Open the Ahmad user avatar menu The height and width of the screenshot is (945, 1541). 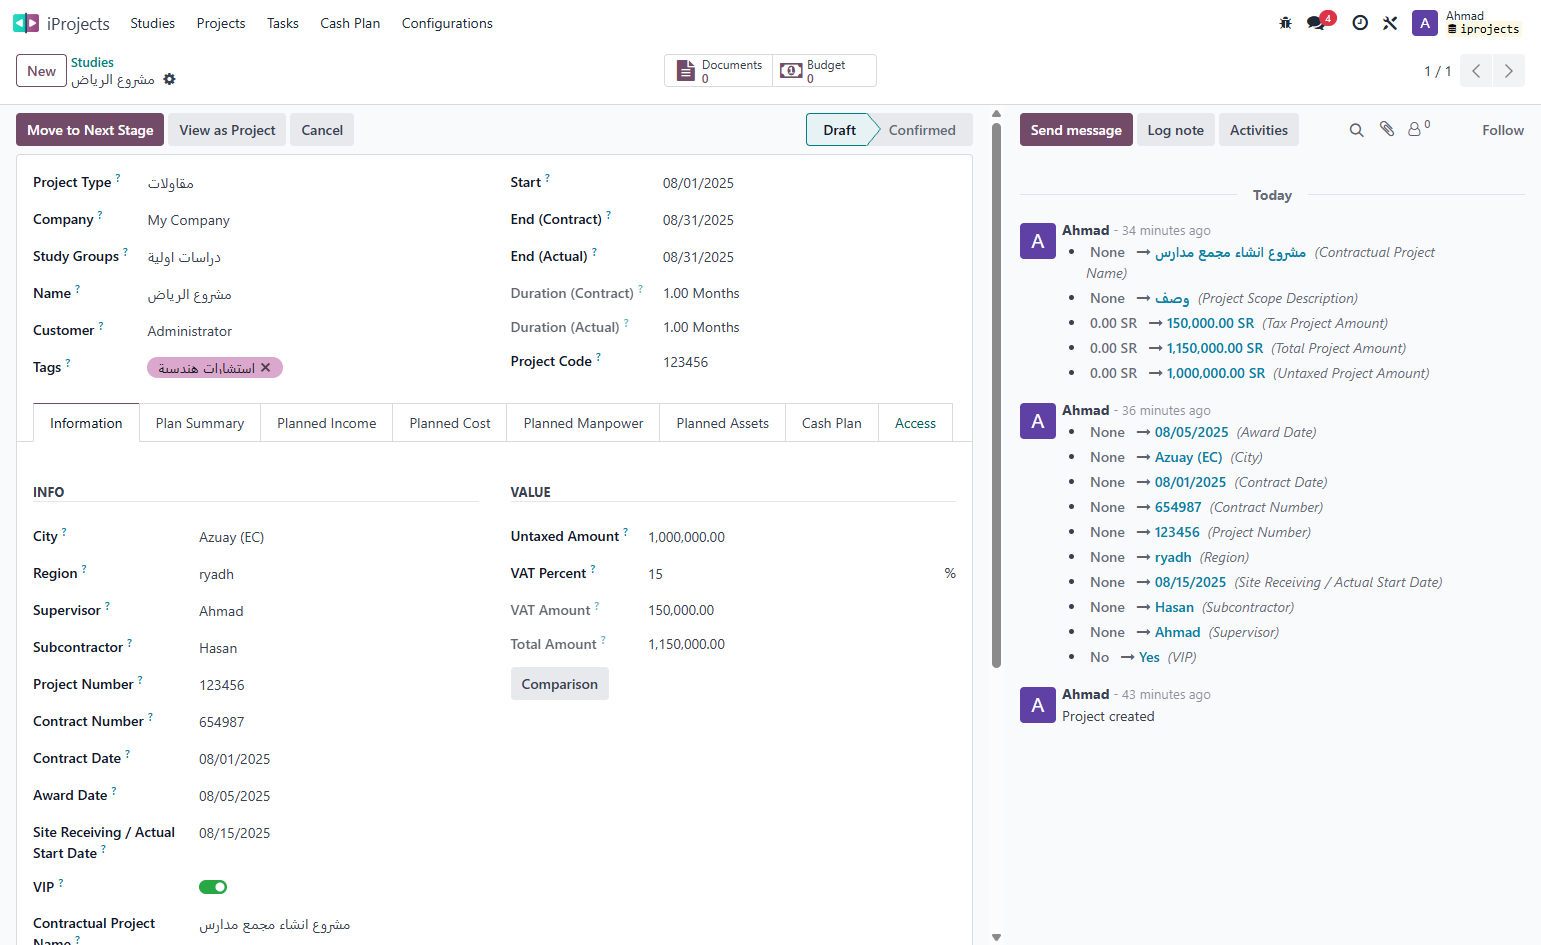(x=1424, y=23)
